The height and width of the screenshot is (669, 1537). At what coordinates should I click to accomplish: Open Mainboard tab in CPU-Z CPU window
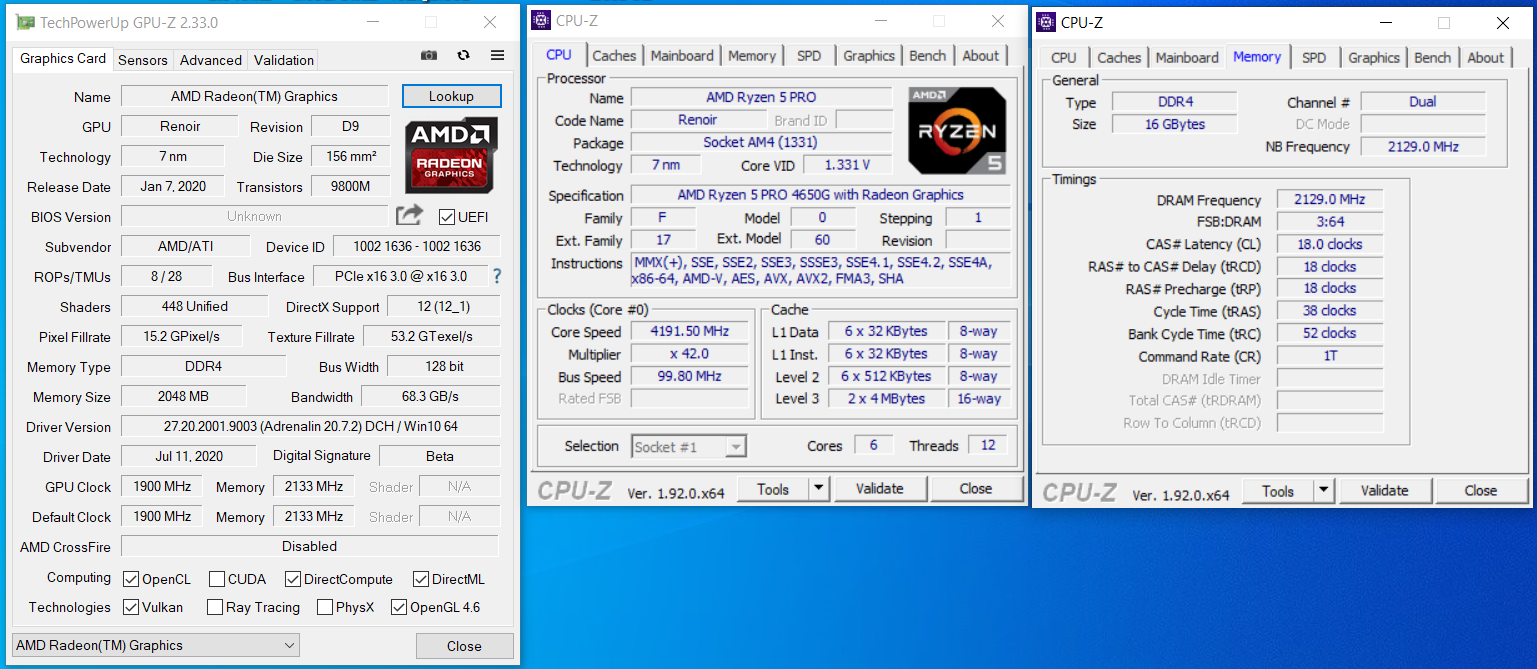point(682,56)
